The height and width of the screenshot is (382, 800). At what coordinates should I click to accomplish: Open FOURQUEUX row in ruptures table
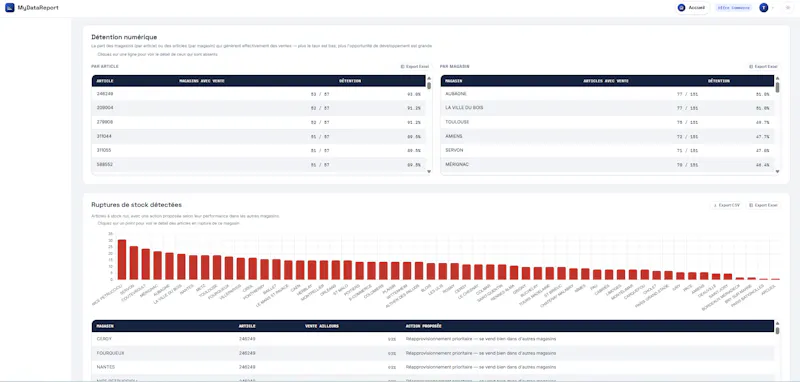[433, 353]
